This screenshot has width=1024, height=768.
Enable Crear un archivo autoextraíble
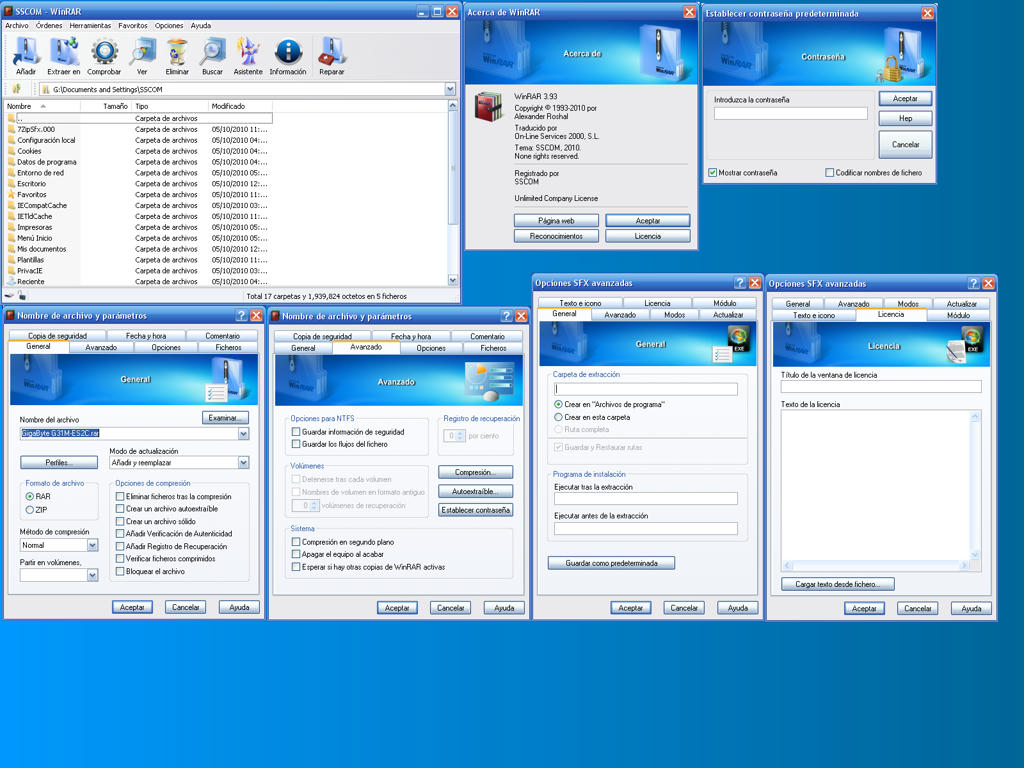120,509
